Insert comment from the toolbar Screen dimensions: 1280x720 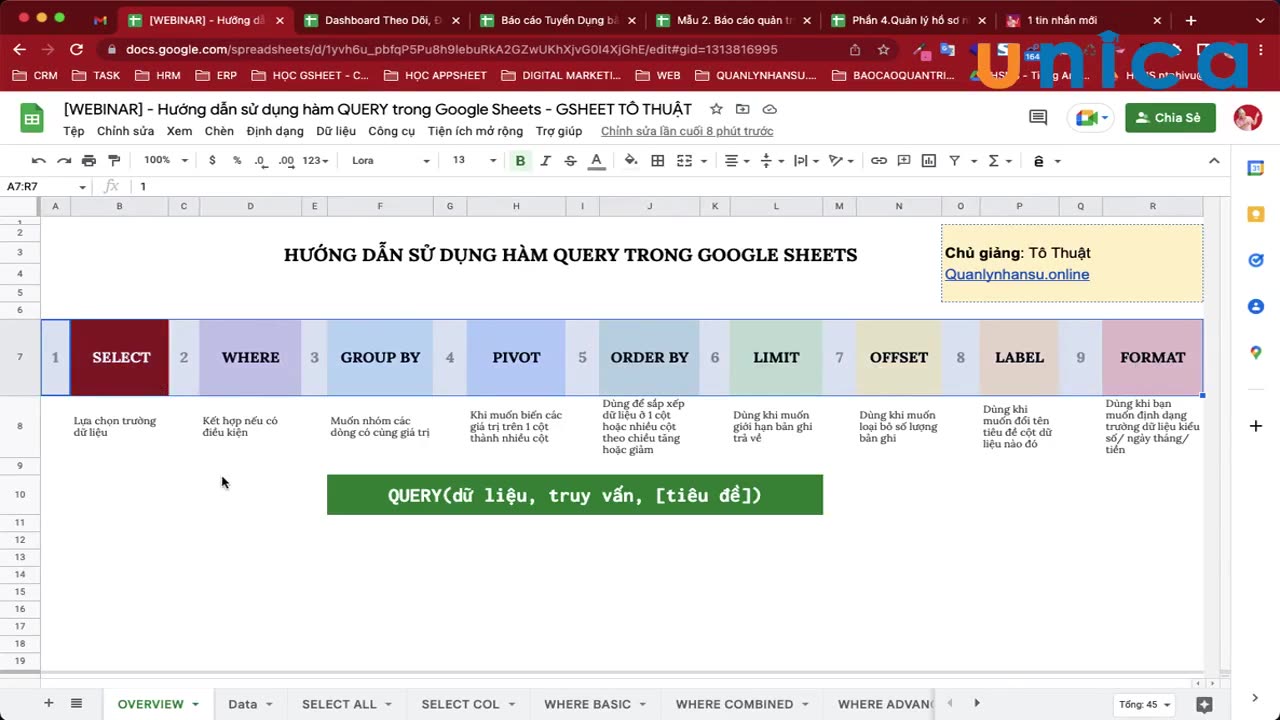904,161
